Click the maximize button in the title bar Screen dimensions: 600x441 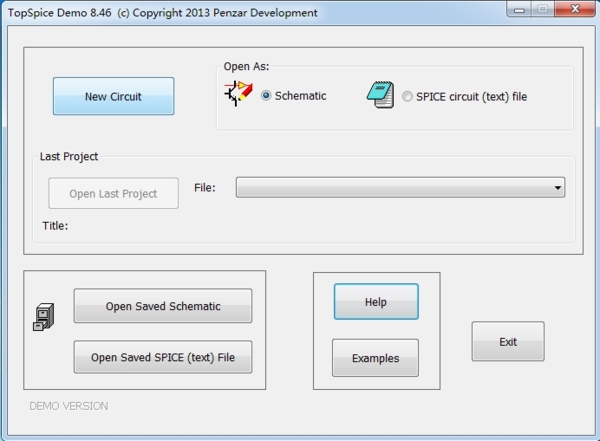541,11
